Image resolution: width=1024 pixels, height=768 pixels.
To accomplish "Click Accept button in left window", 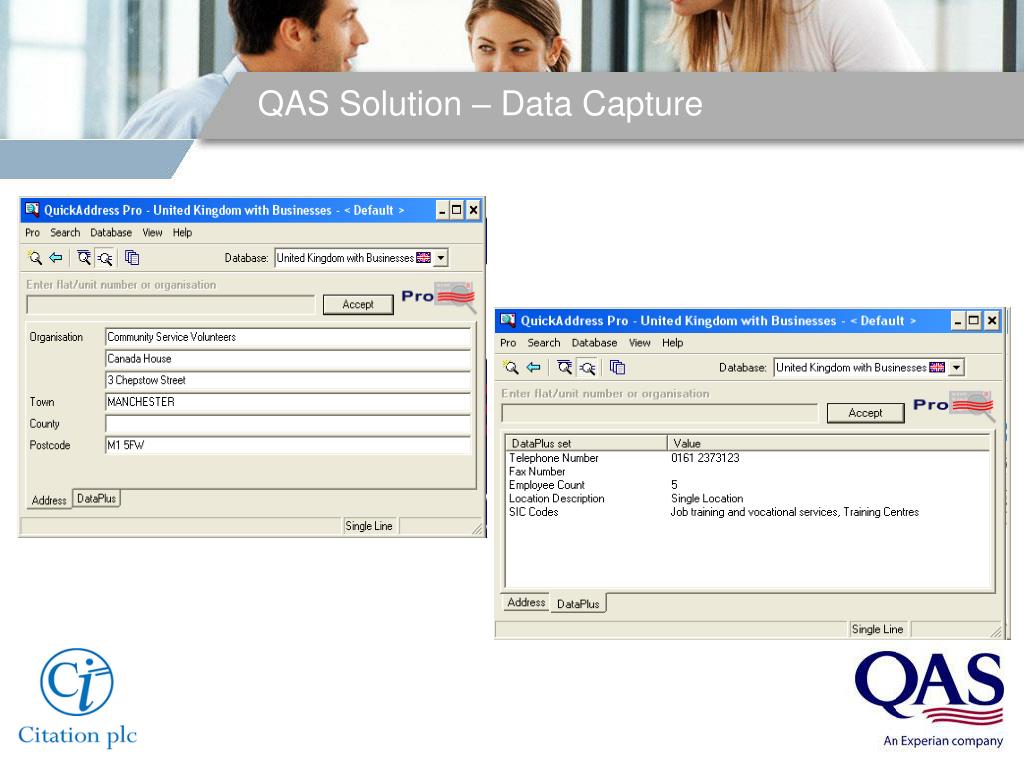I will click(358, 304).
